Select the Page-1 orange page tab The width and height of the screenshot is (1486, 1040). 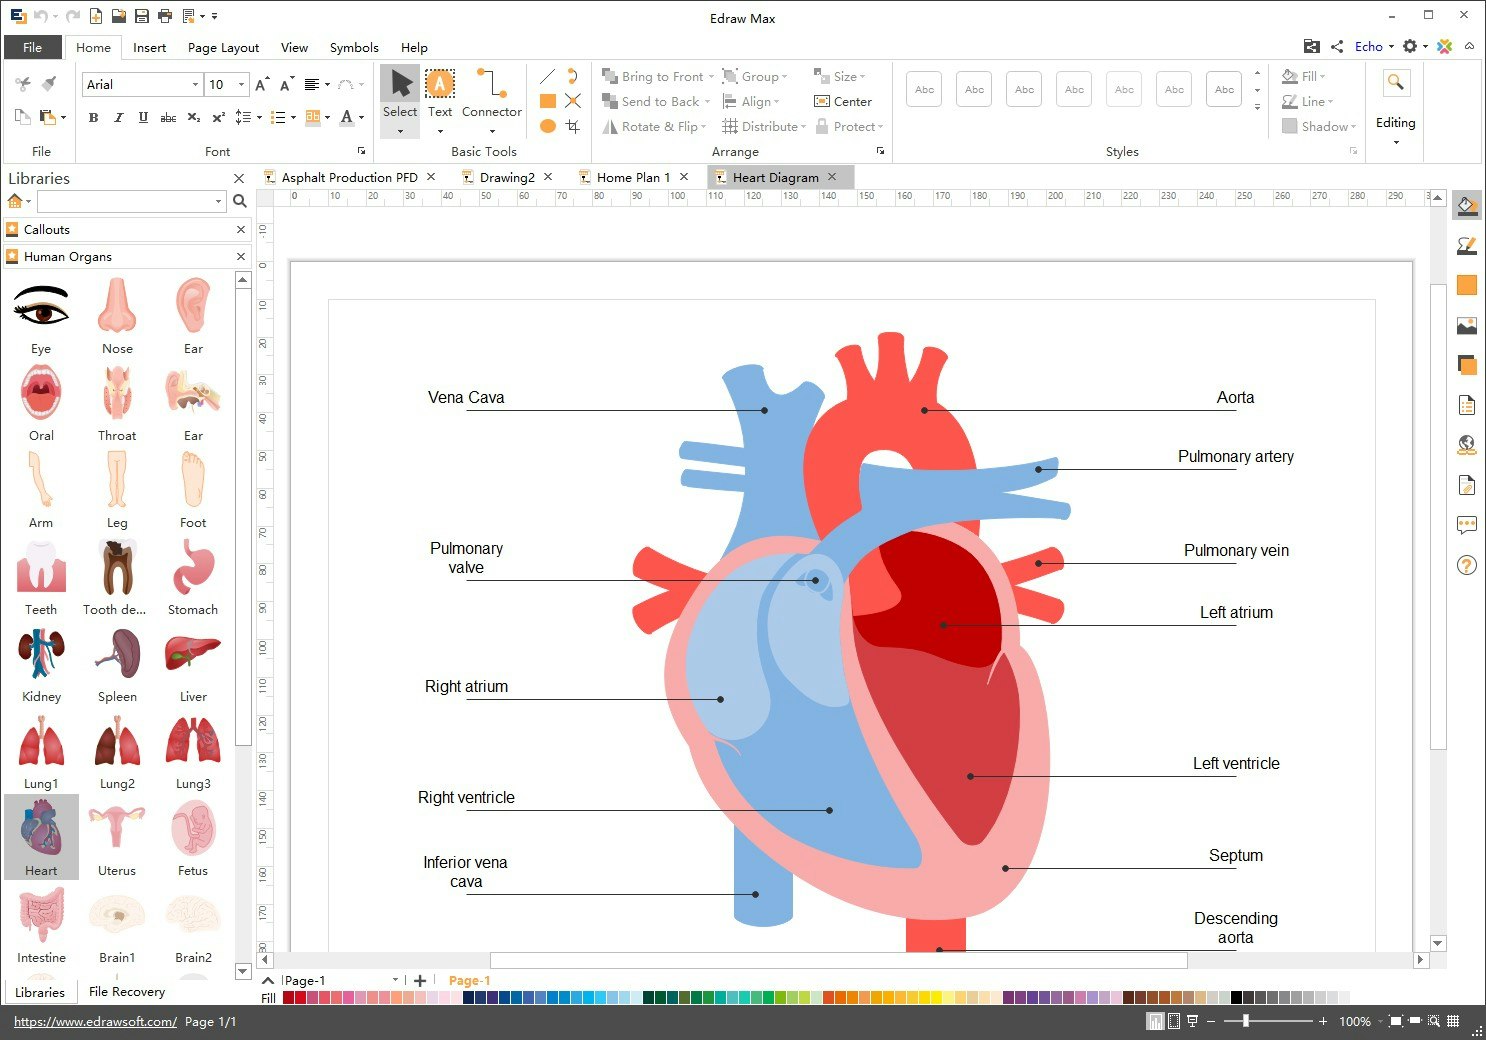tap(469, 981)
